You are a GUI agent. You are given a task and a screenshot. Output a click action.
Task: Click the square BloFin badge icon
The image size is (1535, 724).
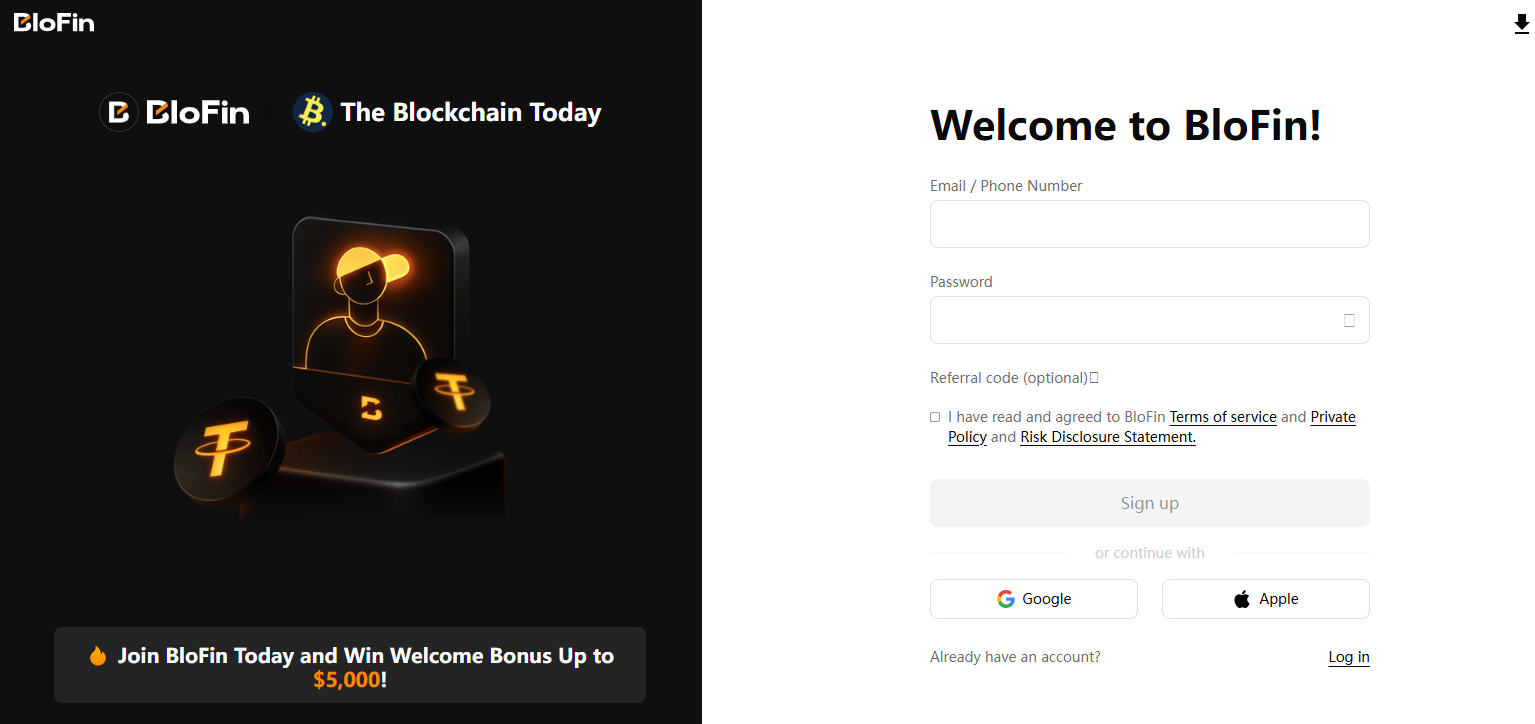coord(119,112)
